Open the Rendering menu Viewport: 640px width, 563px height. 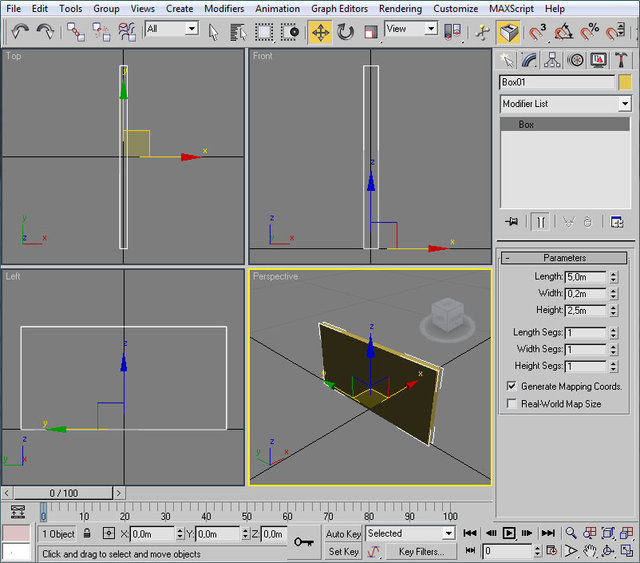coord(400,8)
